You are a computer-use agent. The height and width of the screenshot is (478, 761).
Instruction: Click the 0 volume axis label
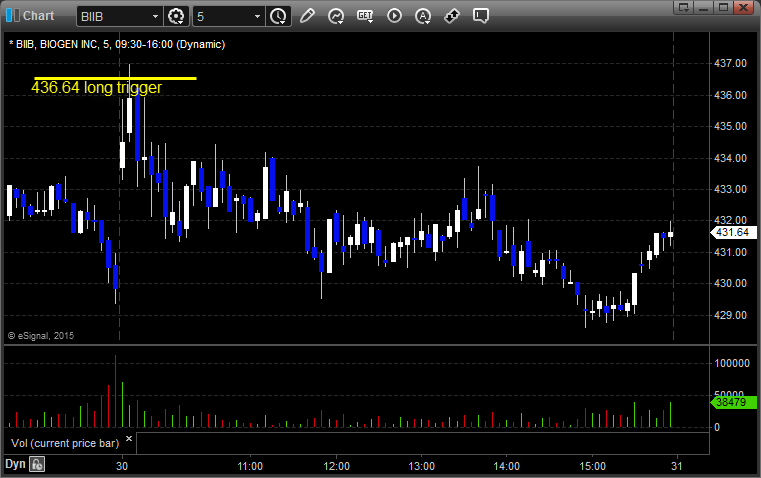tap(717, 428)
